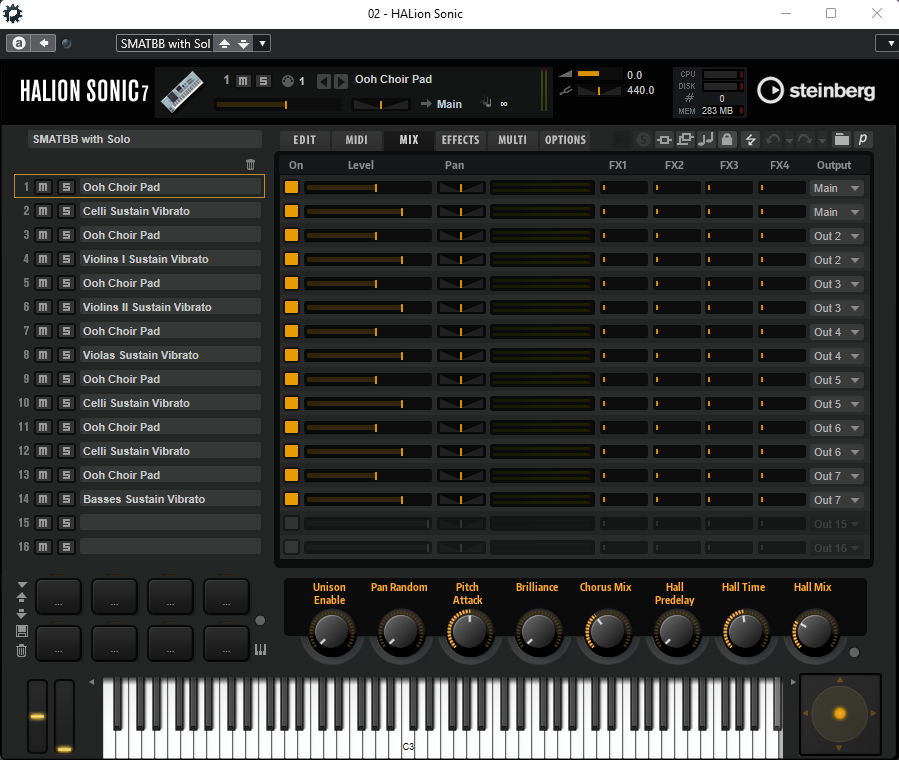Open the preset menu arrow beside SMATBB with Sol
Screen dimensions: 899x760
click(262, 44)
